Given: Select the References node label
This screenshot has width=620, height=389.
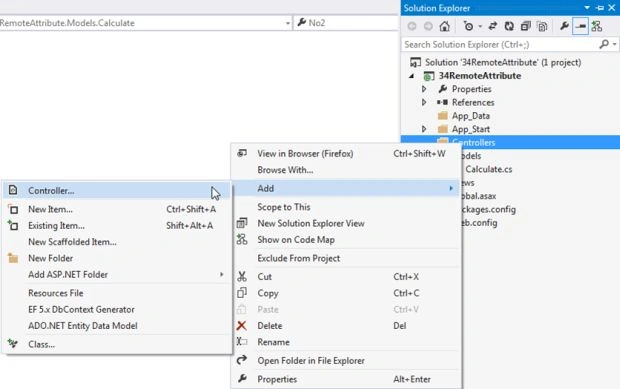Looking at the screenshot, I should point(473,102).
